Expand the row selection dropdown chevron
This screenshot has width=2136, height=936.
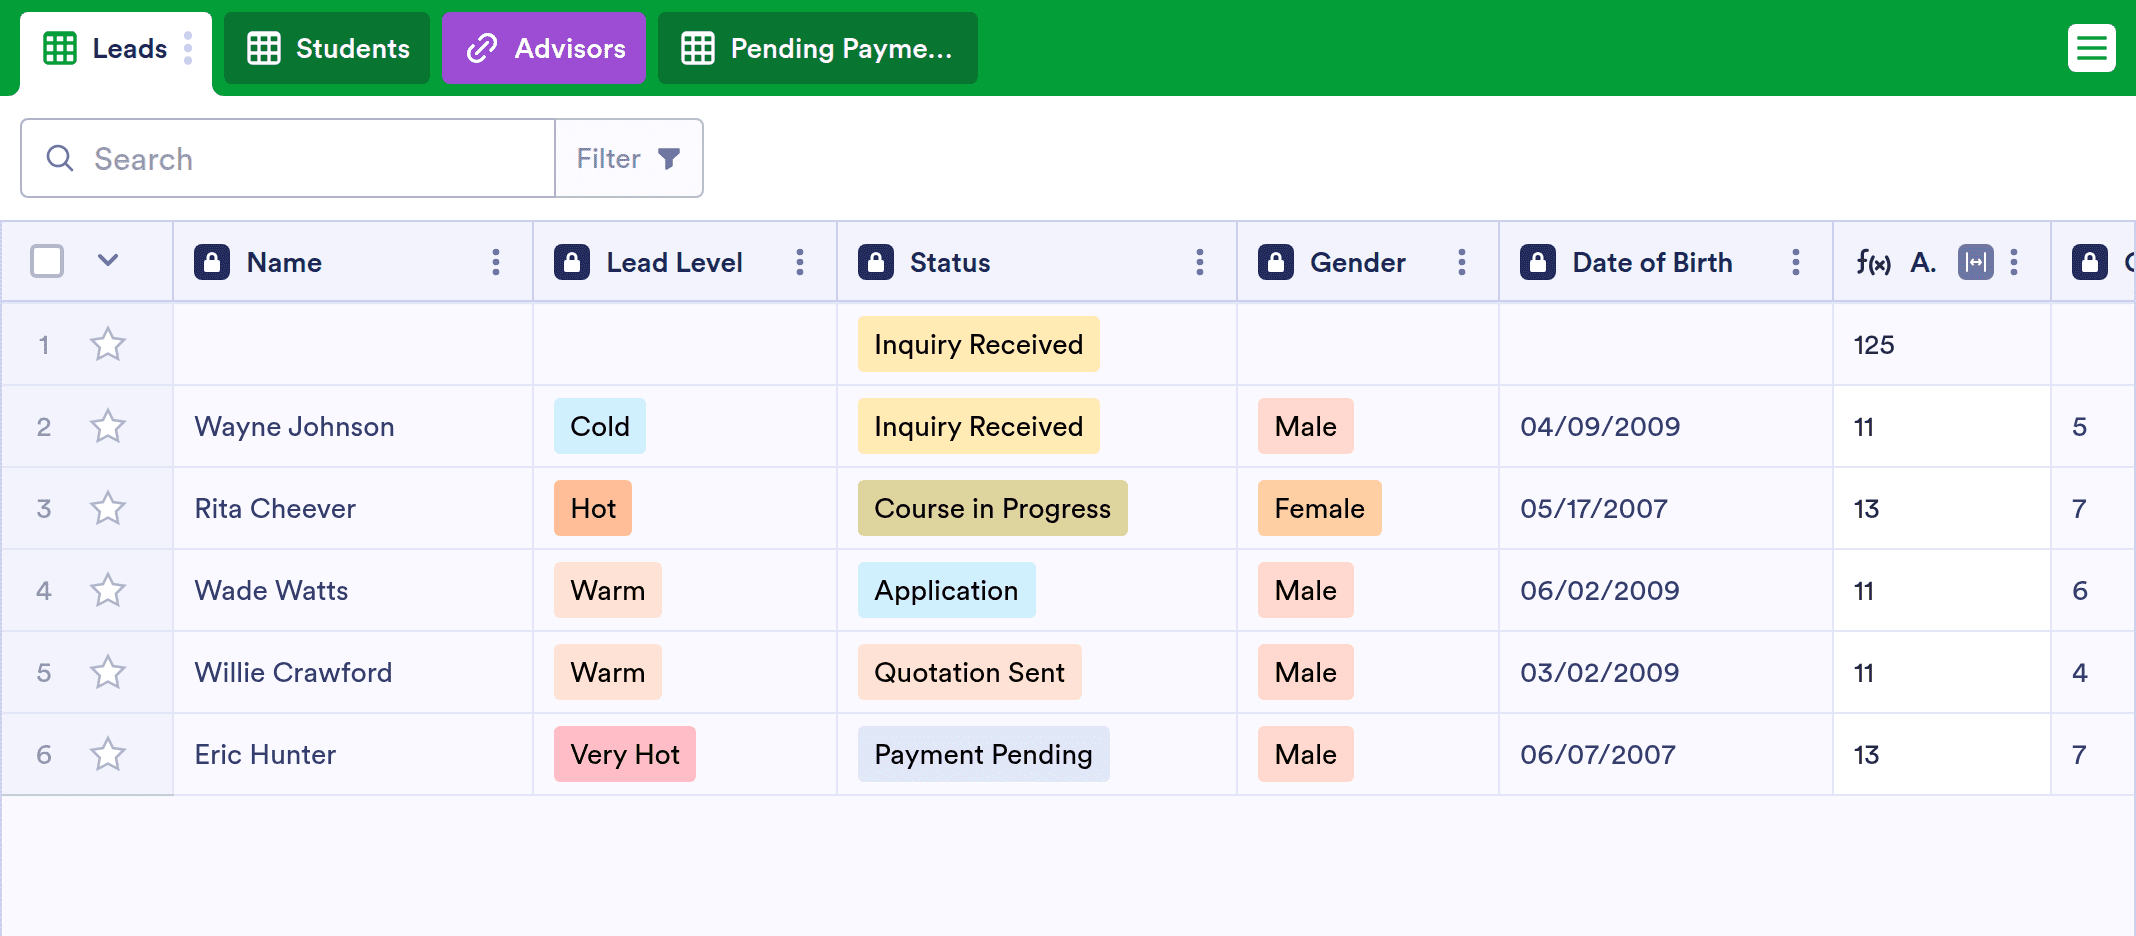108,261
